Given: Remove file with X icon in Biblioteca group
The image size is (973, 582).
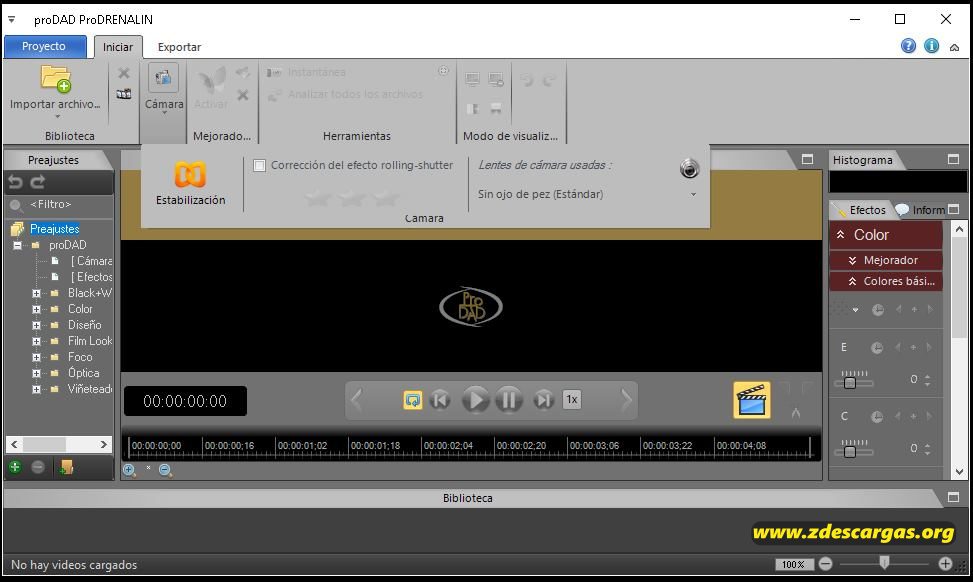Looking at the screenshot, I should pyautogui.click(x=124, y=73).
